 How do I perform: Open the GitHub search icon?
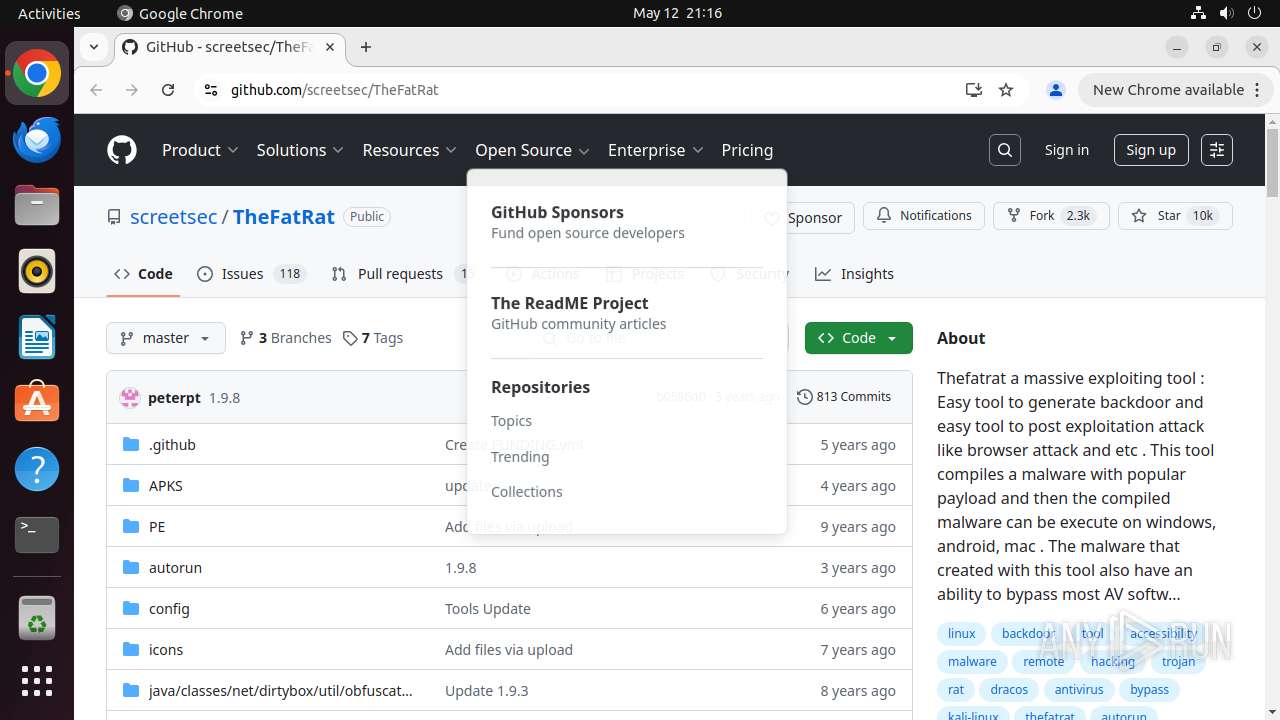[x=1005, y=150]
